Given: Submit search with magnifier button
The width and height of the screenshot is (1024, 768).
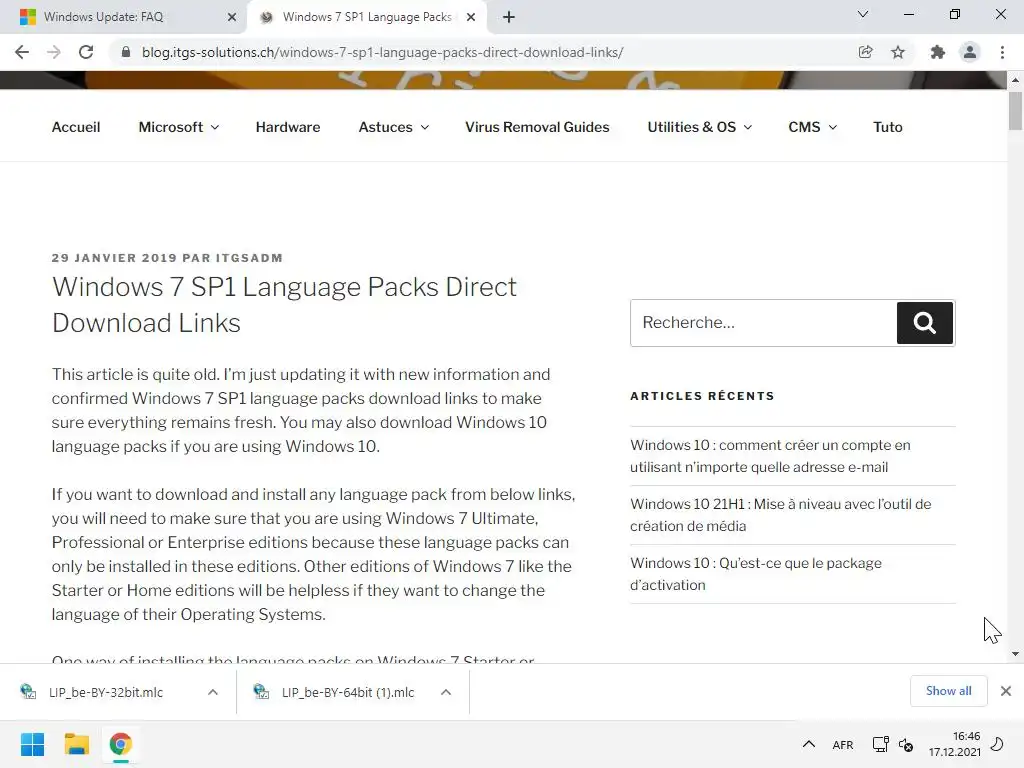Looking at the screenshot, I should (925, 323).
